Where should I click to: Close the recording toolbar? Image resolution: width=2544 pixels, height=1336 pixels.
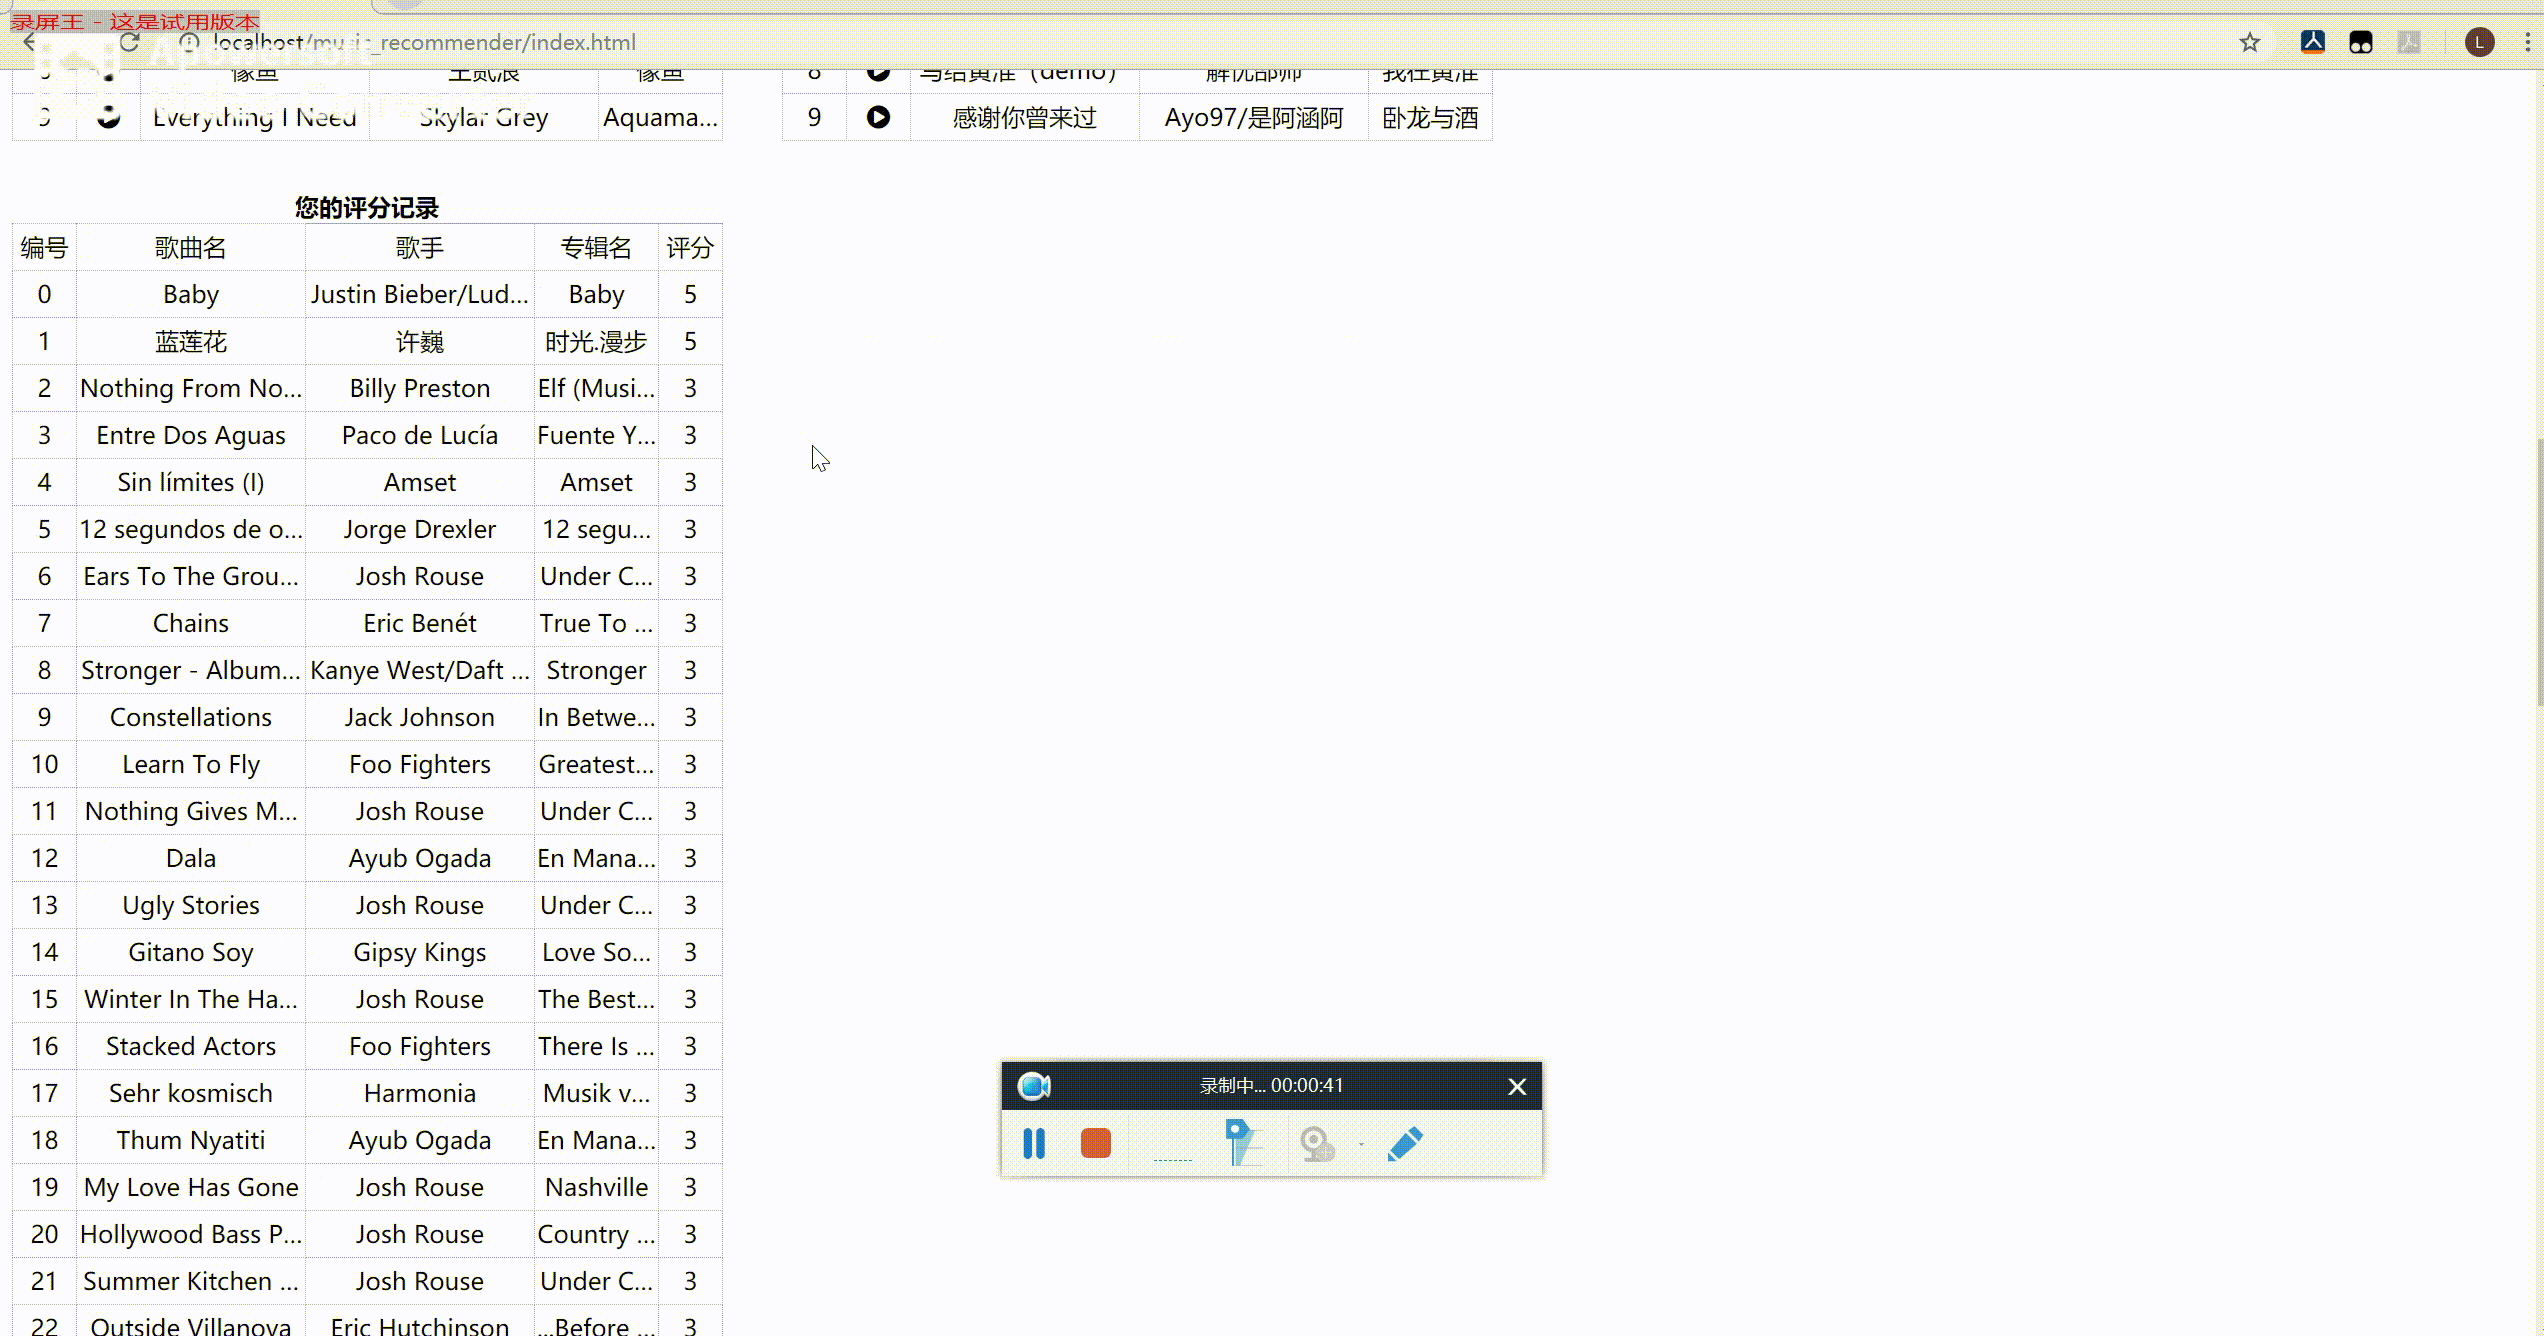point(1517,1087)
